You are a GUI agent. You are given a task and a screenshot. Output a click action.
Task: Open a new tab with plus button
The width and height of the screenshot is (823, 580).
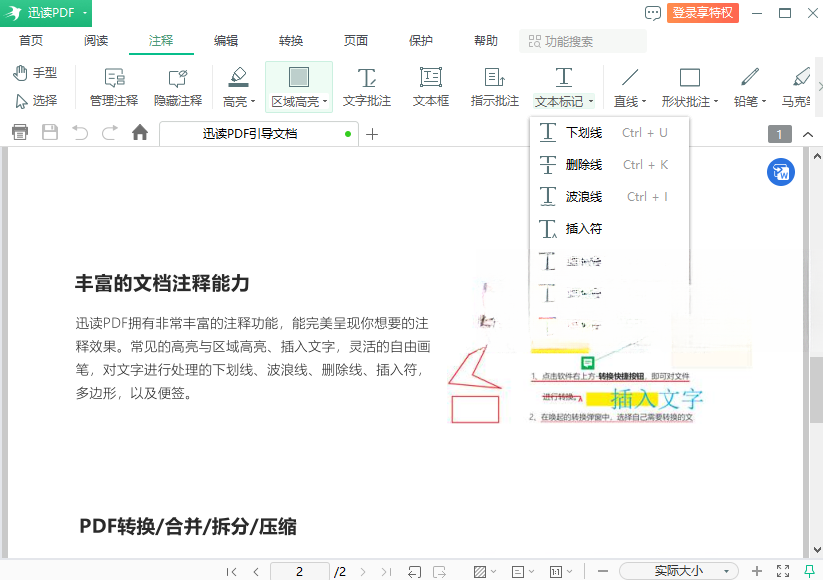coord(372,134)
